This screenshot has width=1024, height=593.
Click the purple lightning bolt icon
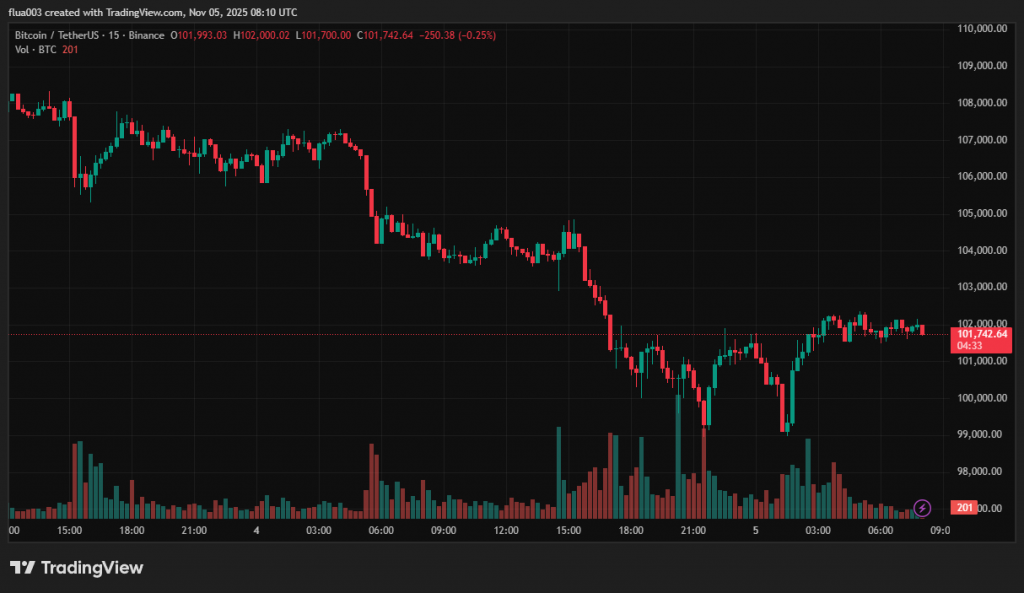point(923,508)
